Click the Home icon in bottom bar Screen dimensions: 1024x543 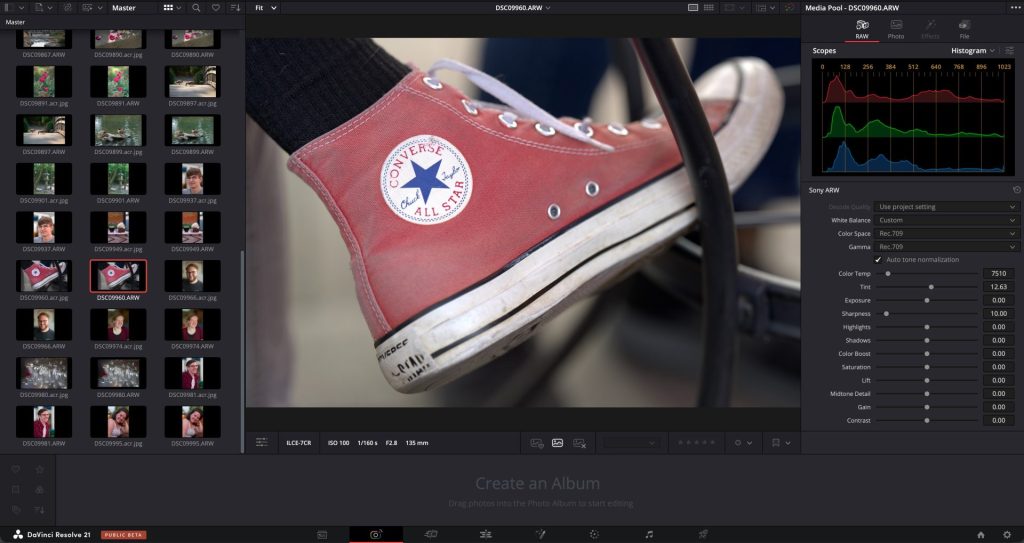point(980,534)
